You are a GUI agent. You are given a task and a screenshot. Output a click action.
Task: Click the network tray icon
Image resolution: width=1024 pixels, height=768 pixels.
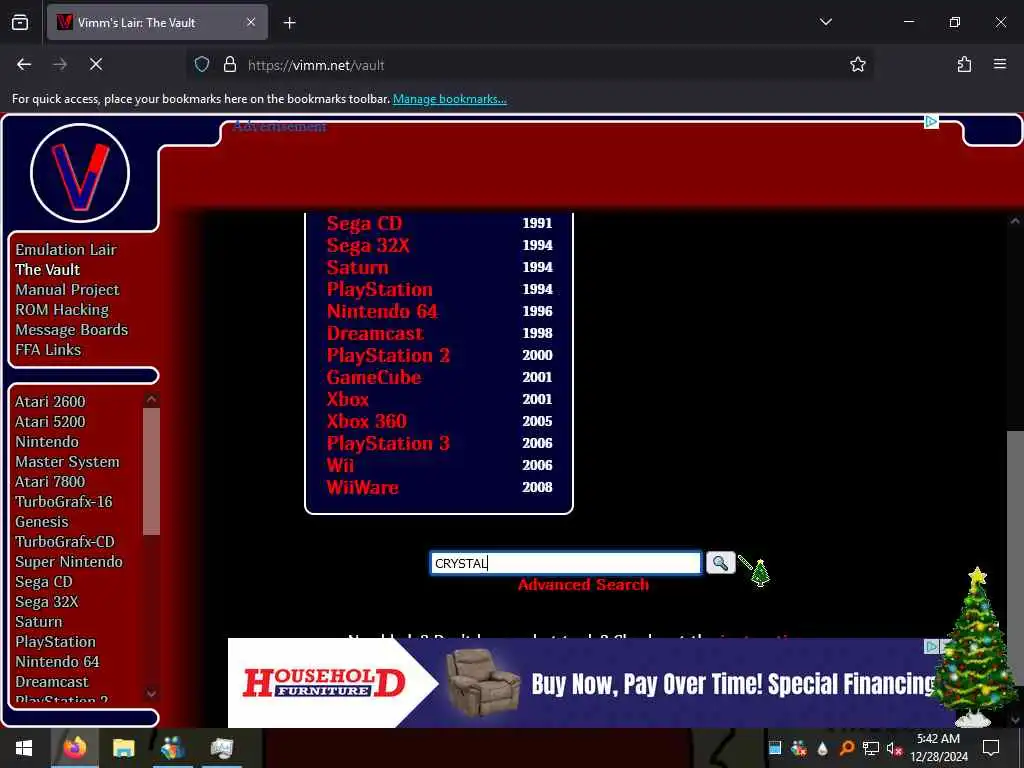click(871, 748)
